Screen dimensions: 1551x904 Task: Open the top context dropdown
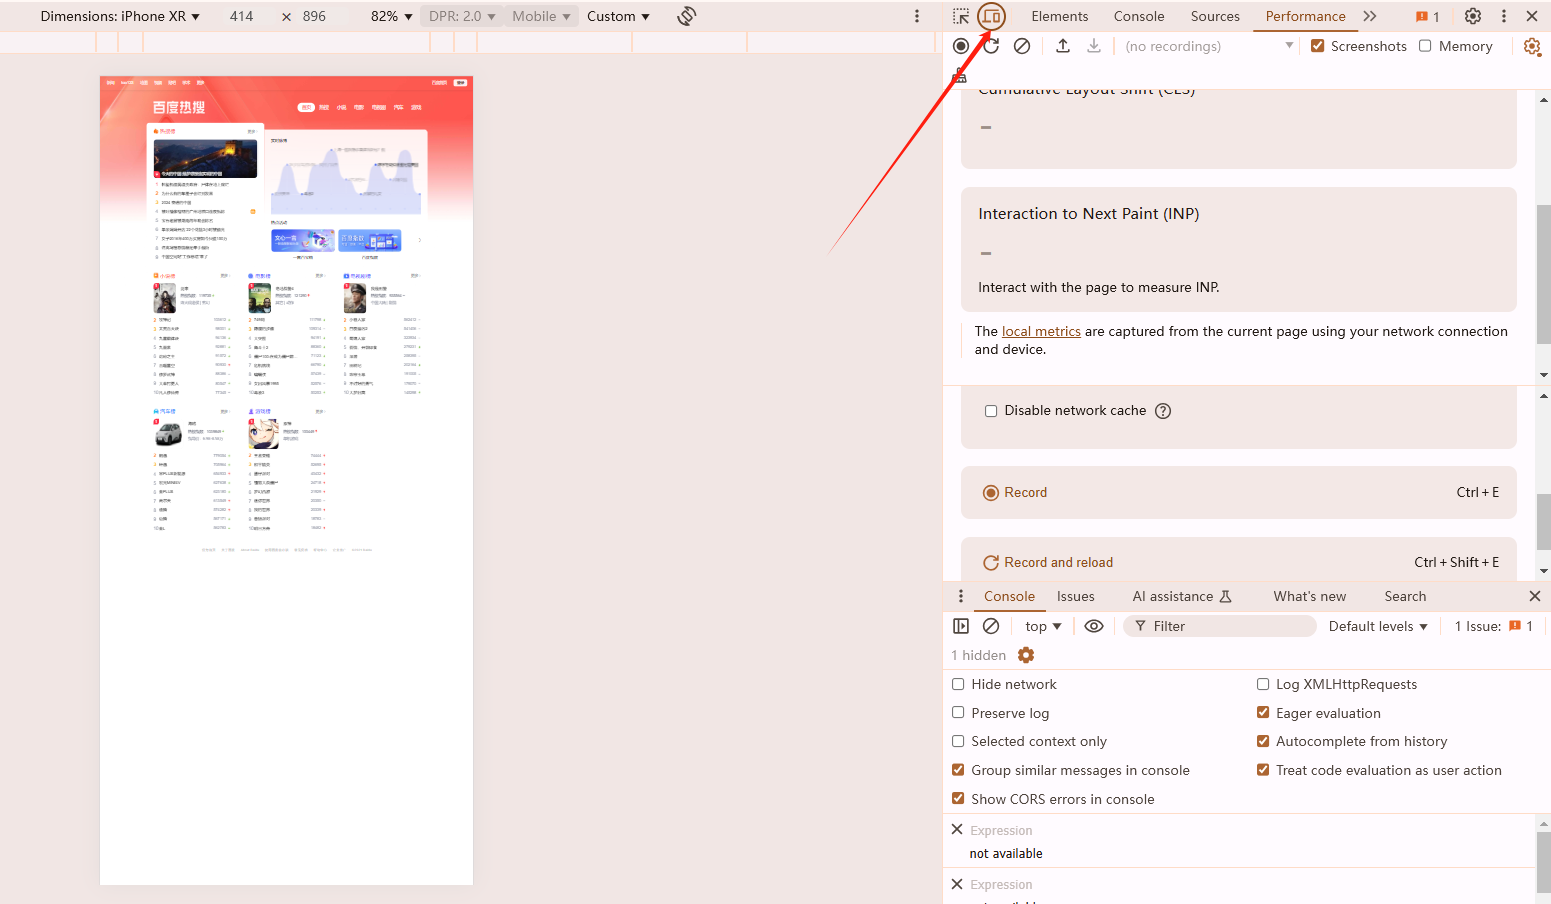click(x=1043, y=626)
